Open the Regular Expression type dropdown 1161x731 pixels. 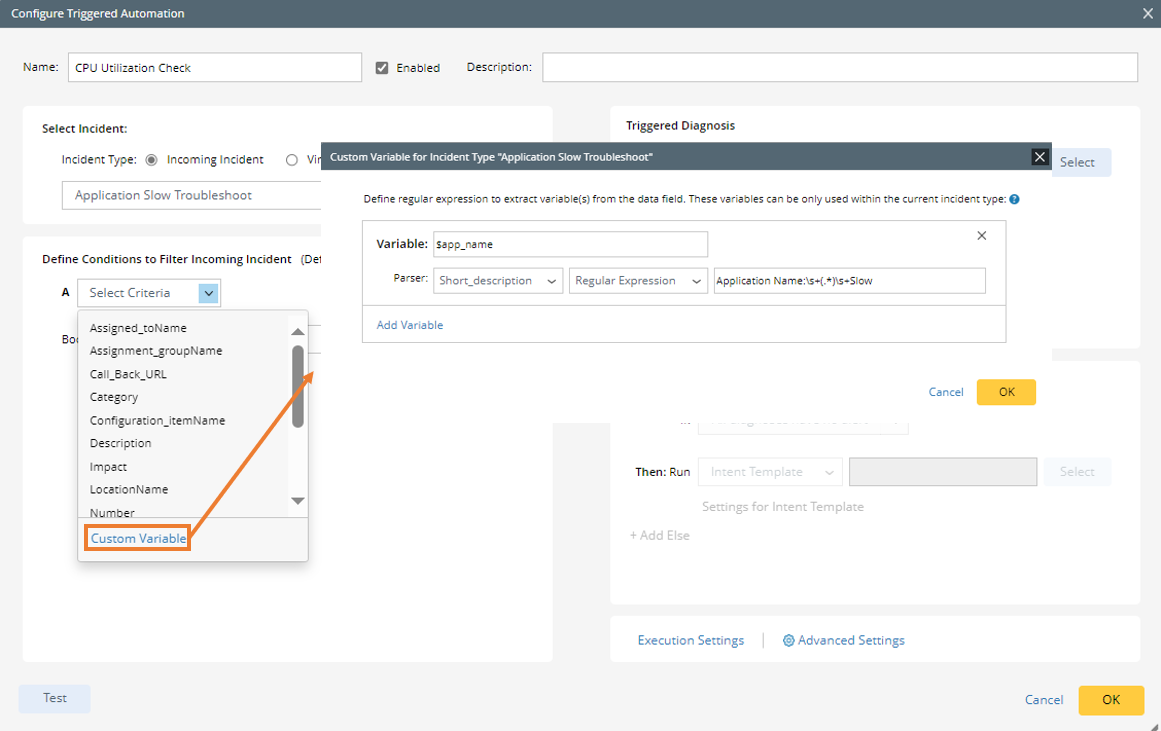pyautogui.click(x=637, y=281)
